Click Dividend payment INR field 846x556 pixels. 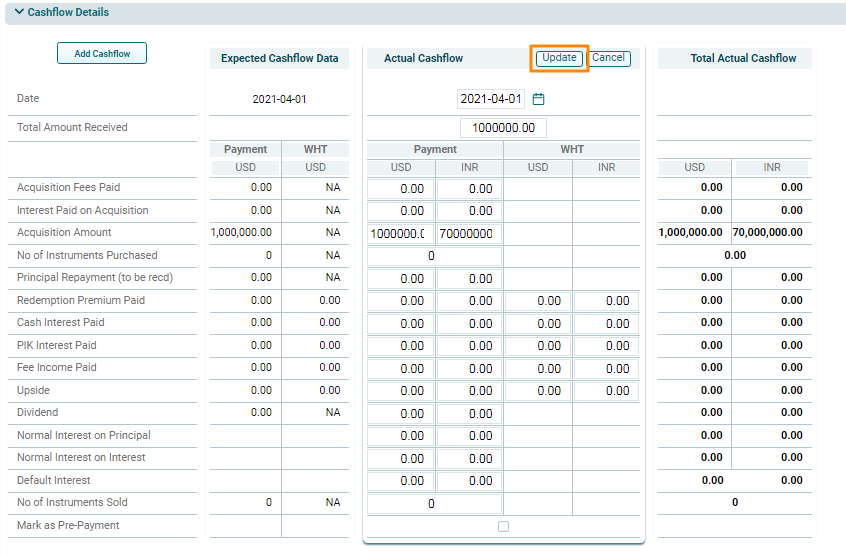click(468, 414)
